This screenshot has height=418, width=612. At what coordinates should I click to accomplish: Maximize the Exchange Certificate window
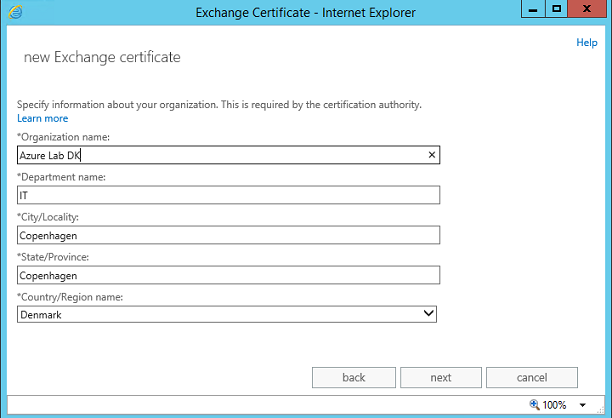pos(557,9)
